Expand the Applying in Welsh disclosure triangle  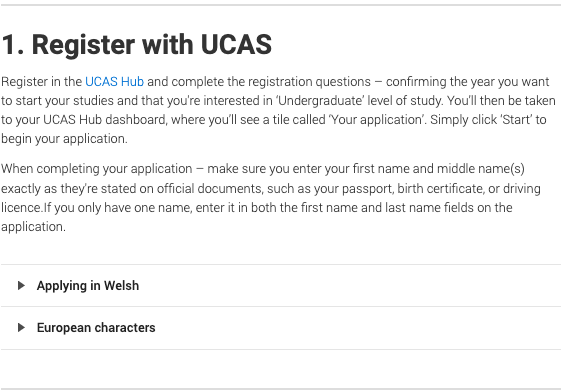pos(21,286)
